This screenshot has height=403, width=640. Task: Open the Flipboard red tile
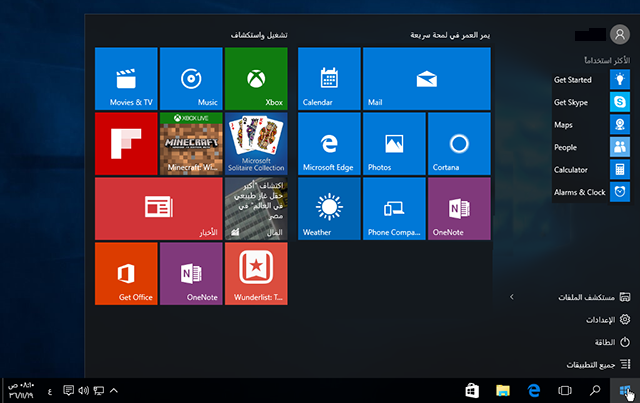pyautogui.click(x=126, y=144)
